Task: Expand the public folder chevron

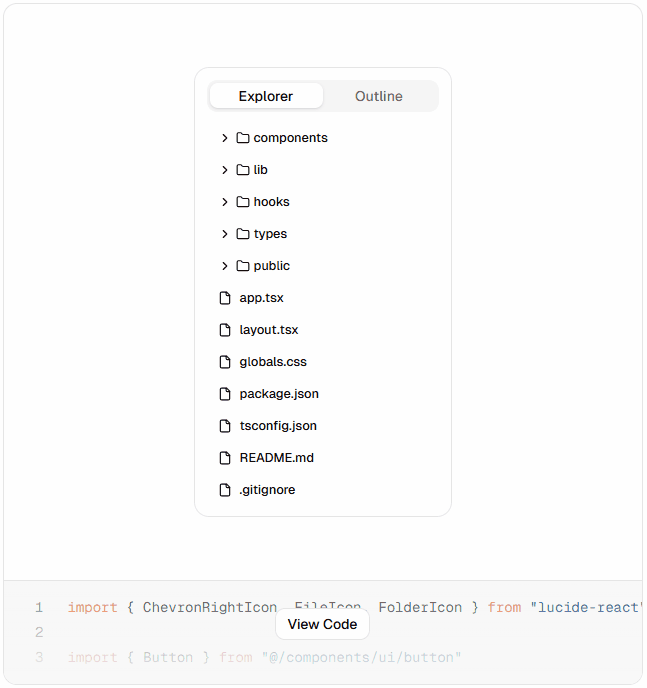Action: (225, 266)
